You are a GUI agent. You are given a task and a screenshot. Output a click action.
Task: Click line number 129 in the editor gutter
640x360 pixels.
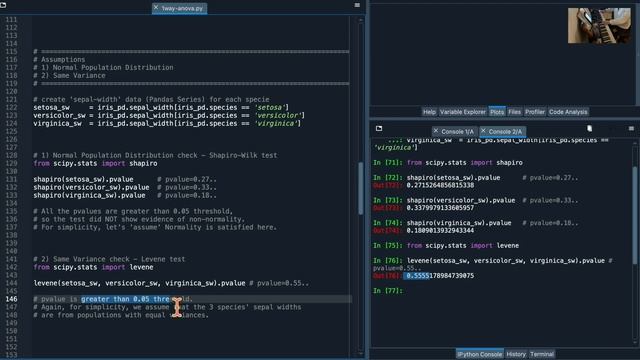click(11, 163)
